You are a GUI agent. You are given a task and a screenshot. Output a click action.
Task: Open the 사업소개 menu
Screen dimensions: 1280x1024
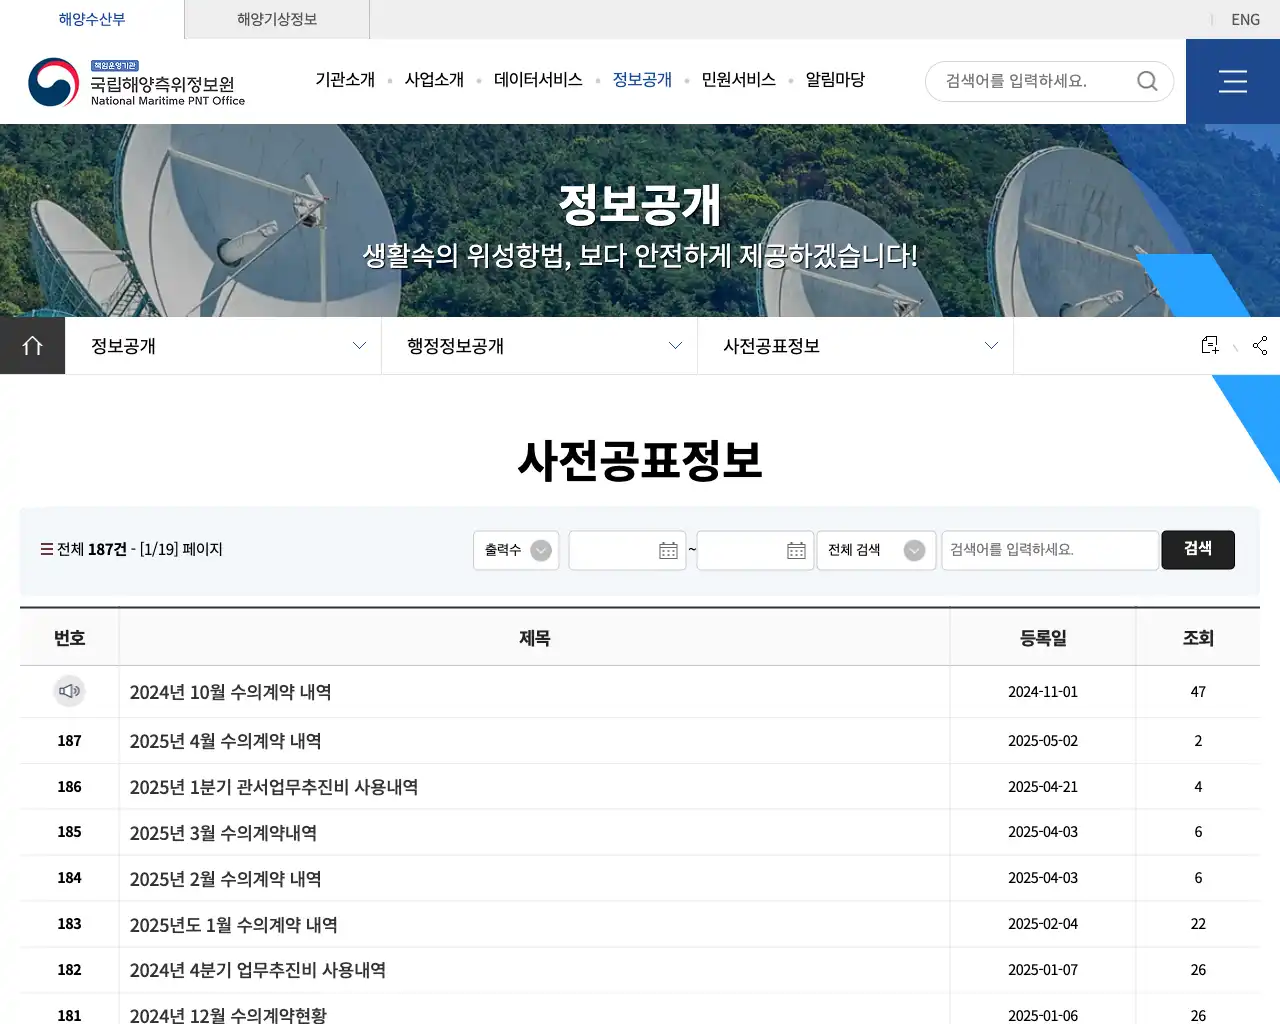pyautogui.click(x=434, y=79)
